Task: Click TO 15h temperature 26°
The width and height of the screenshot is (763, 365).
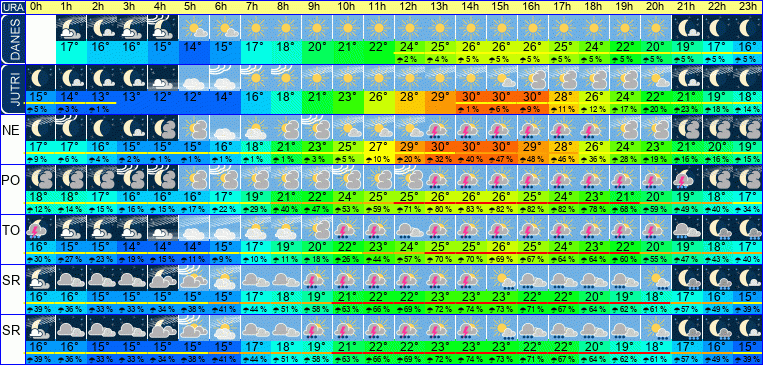Action: pyautogui.click(x=502, y=247)
